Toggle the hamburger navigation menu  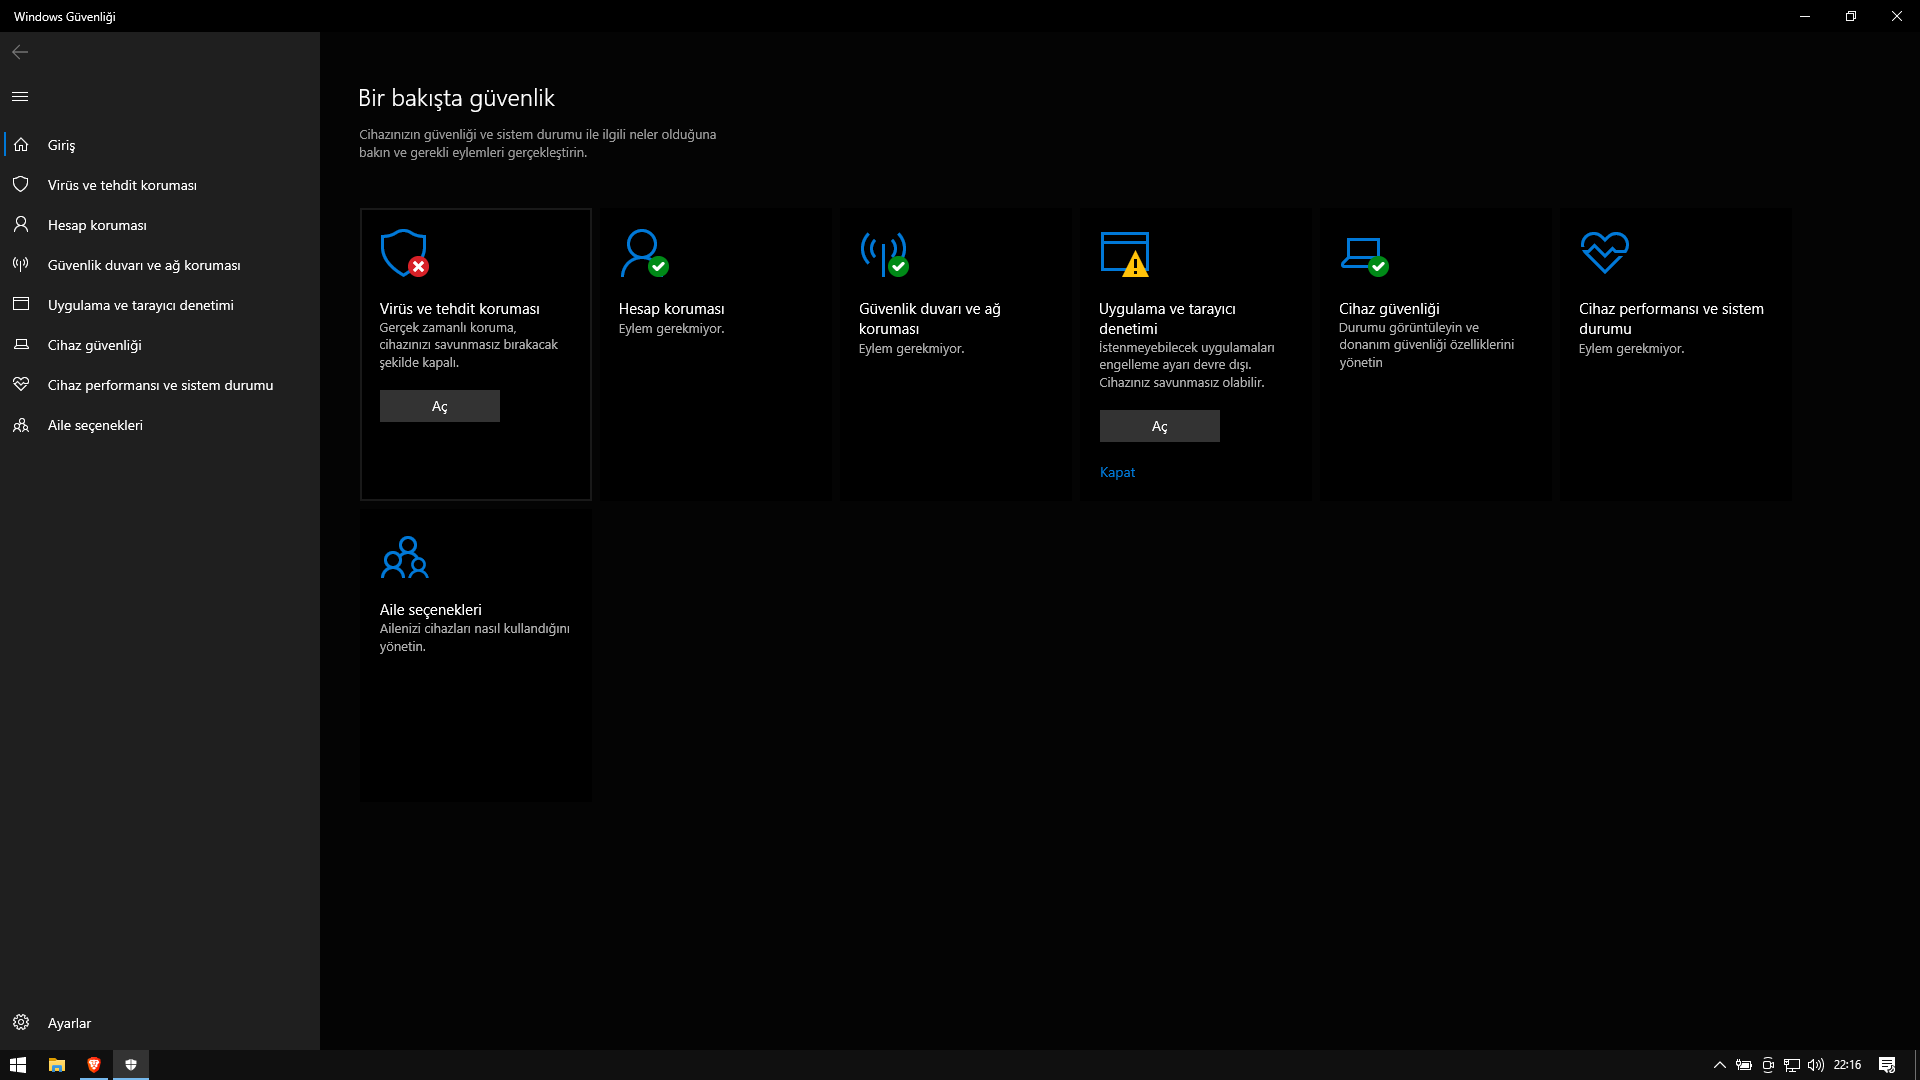(x=20, y=96)
